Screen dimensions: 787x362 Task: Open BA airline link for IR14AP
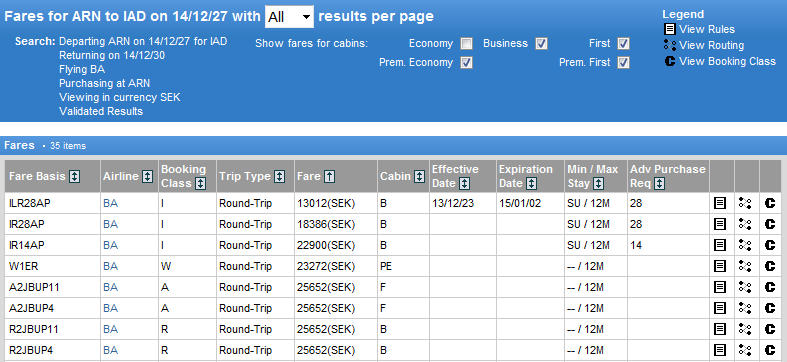point(110,245)
